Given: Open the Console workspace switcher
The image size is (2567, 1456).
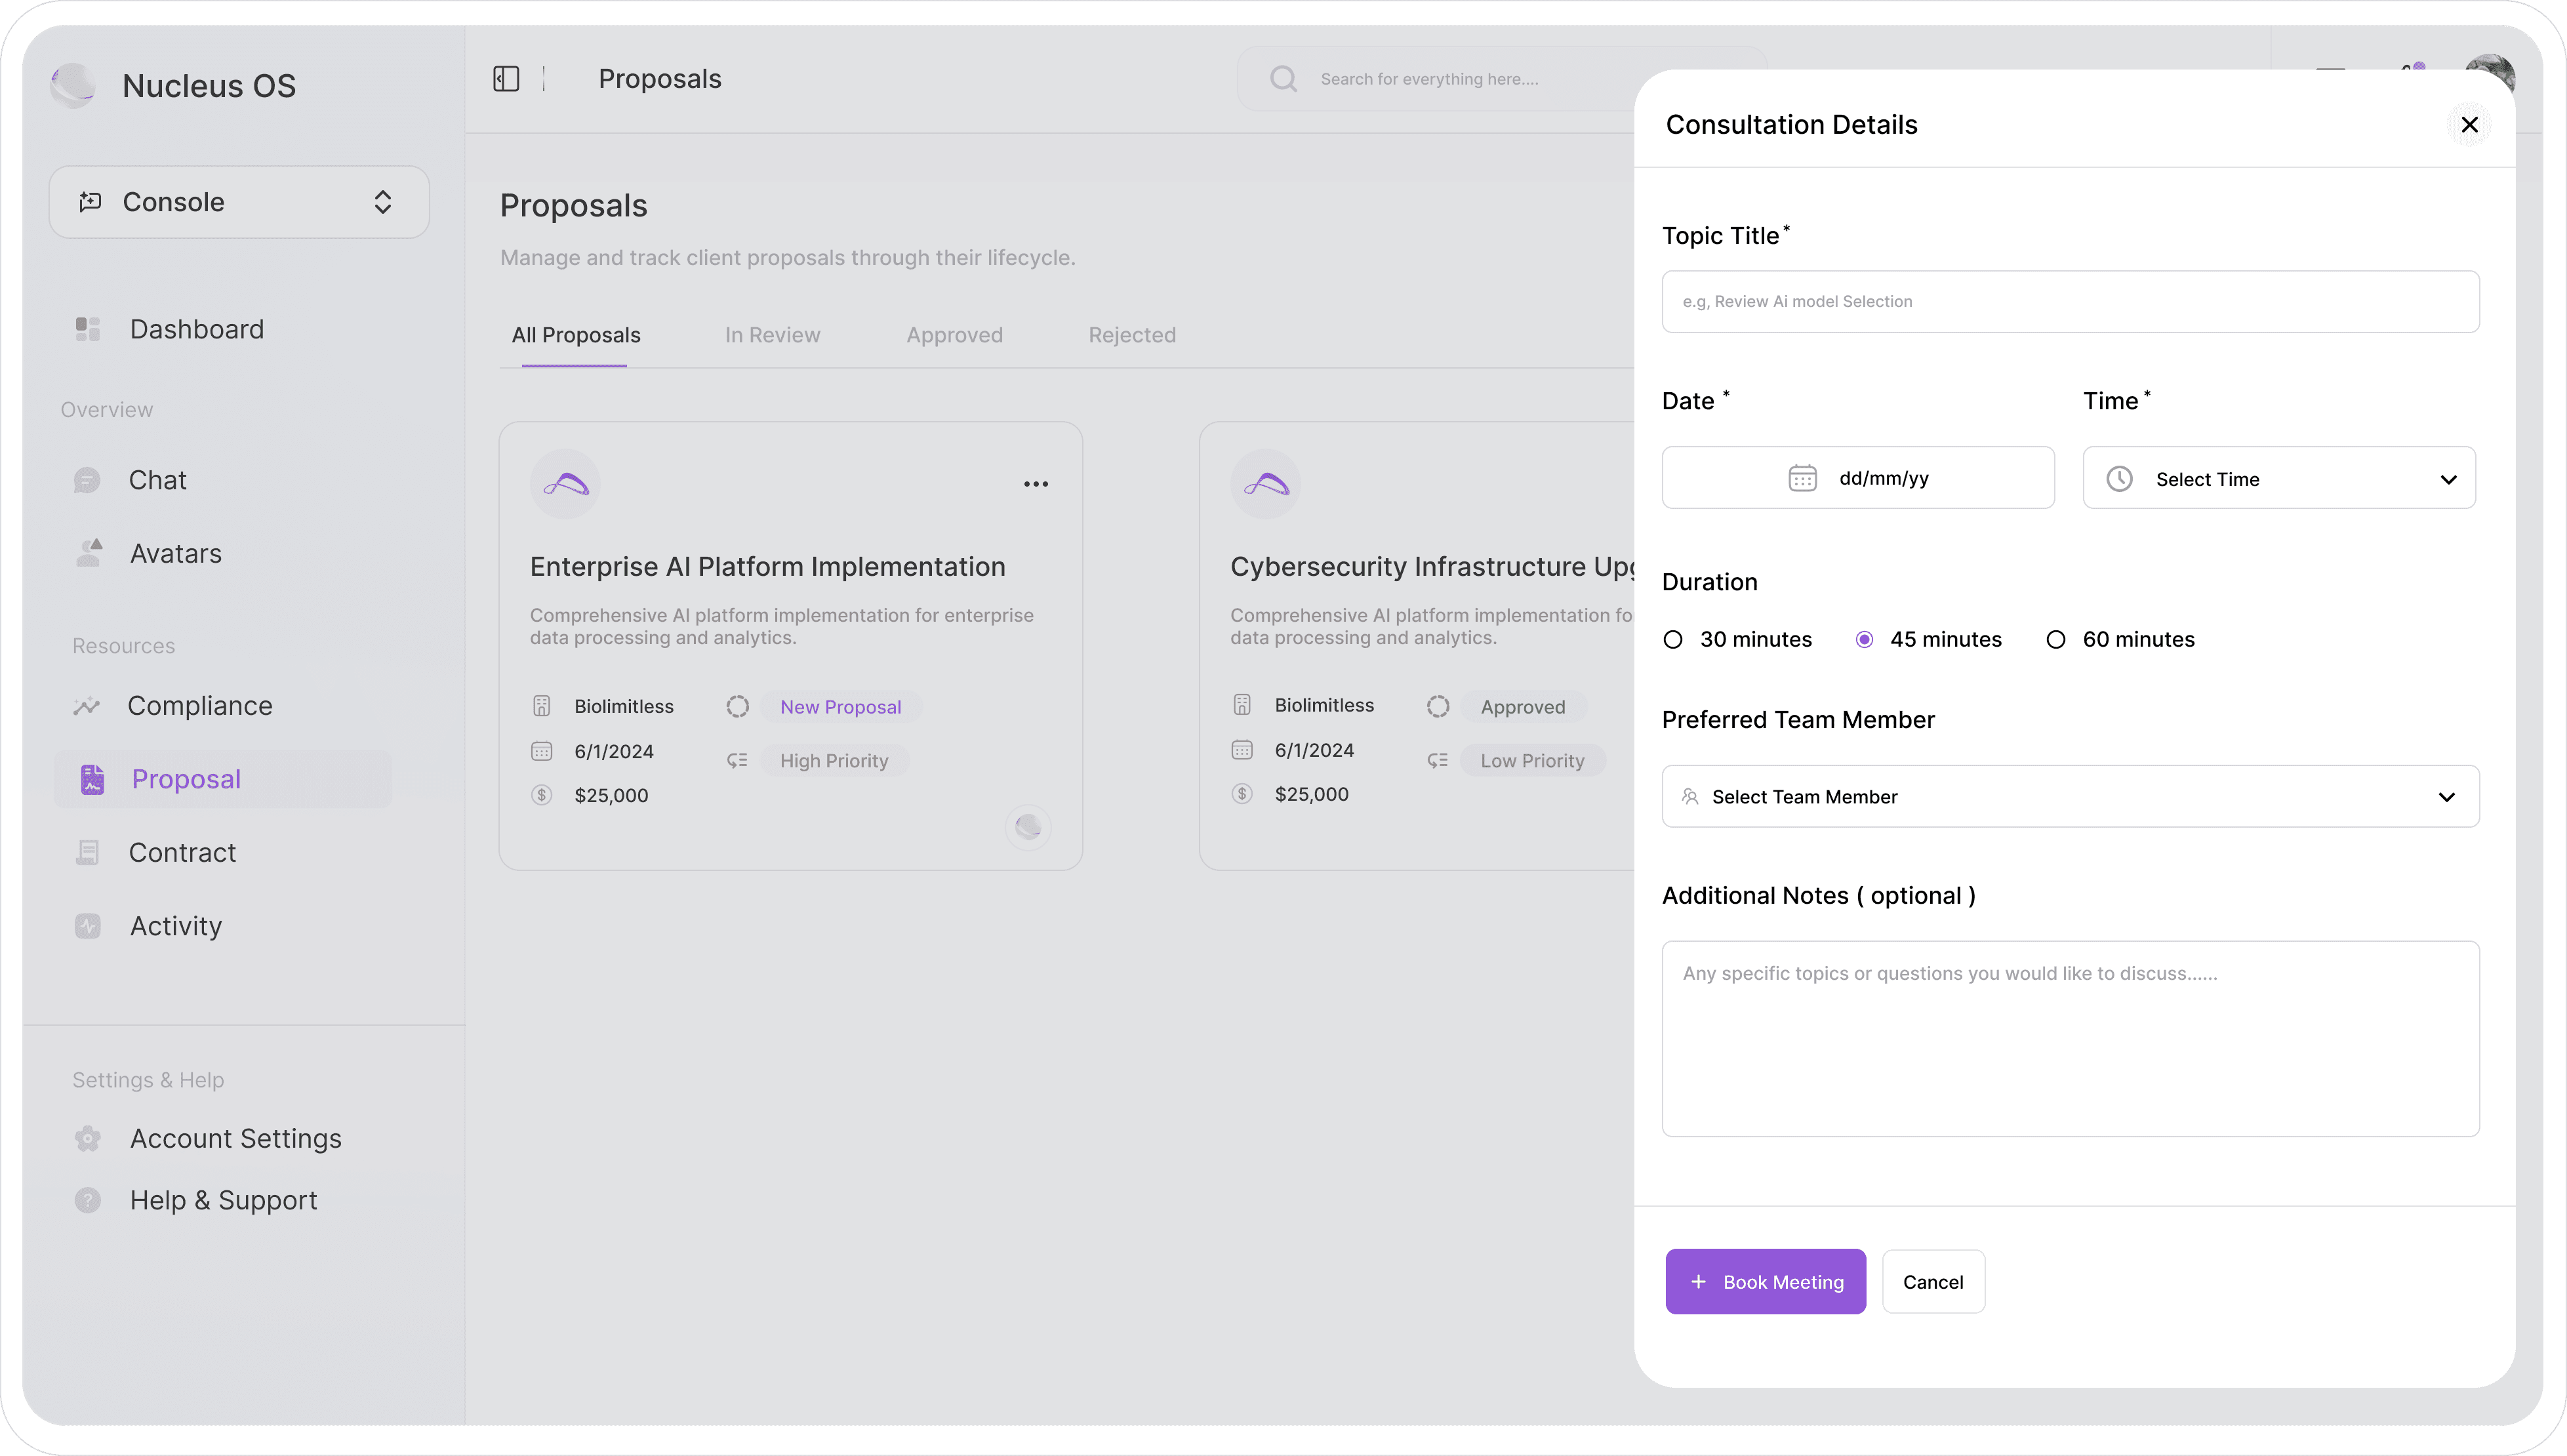Looking at the screenshot, I should (239, 202).
